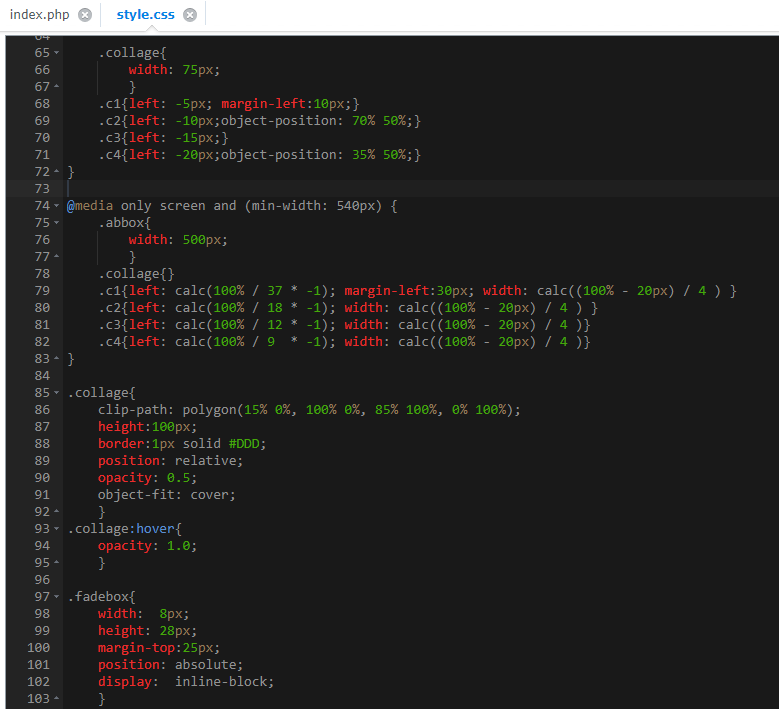Close the index.php tab
Screen dimensions: 779x709
pos(85,15)
